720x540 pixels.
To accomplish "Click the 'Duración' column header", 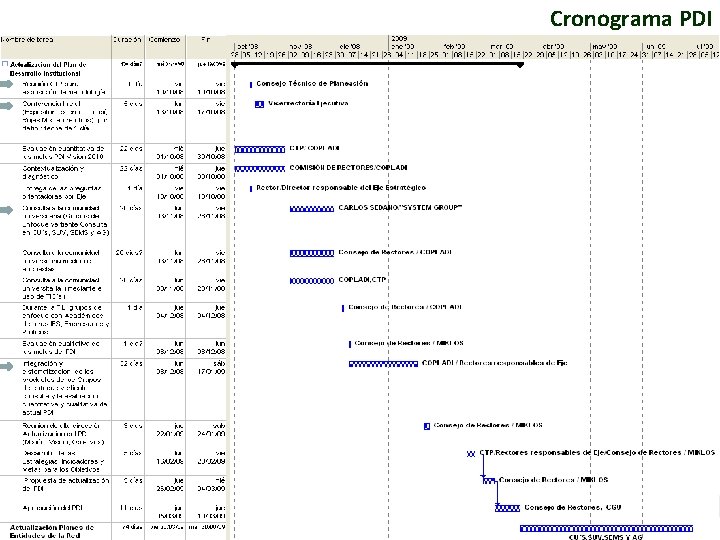I will (128, 39).
